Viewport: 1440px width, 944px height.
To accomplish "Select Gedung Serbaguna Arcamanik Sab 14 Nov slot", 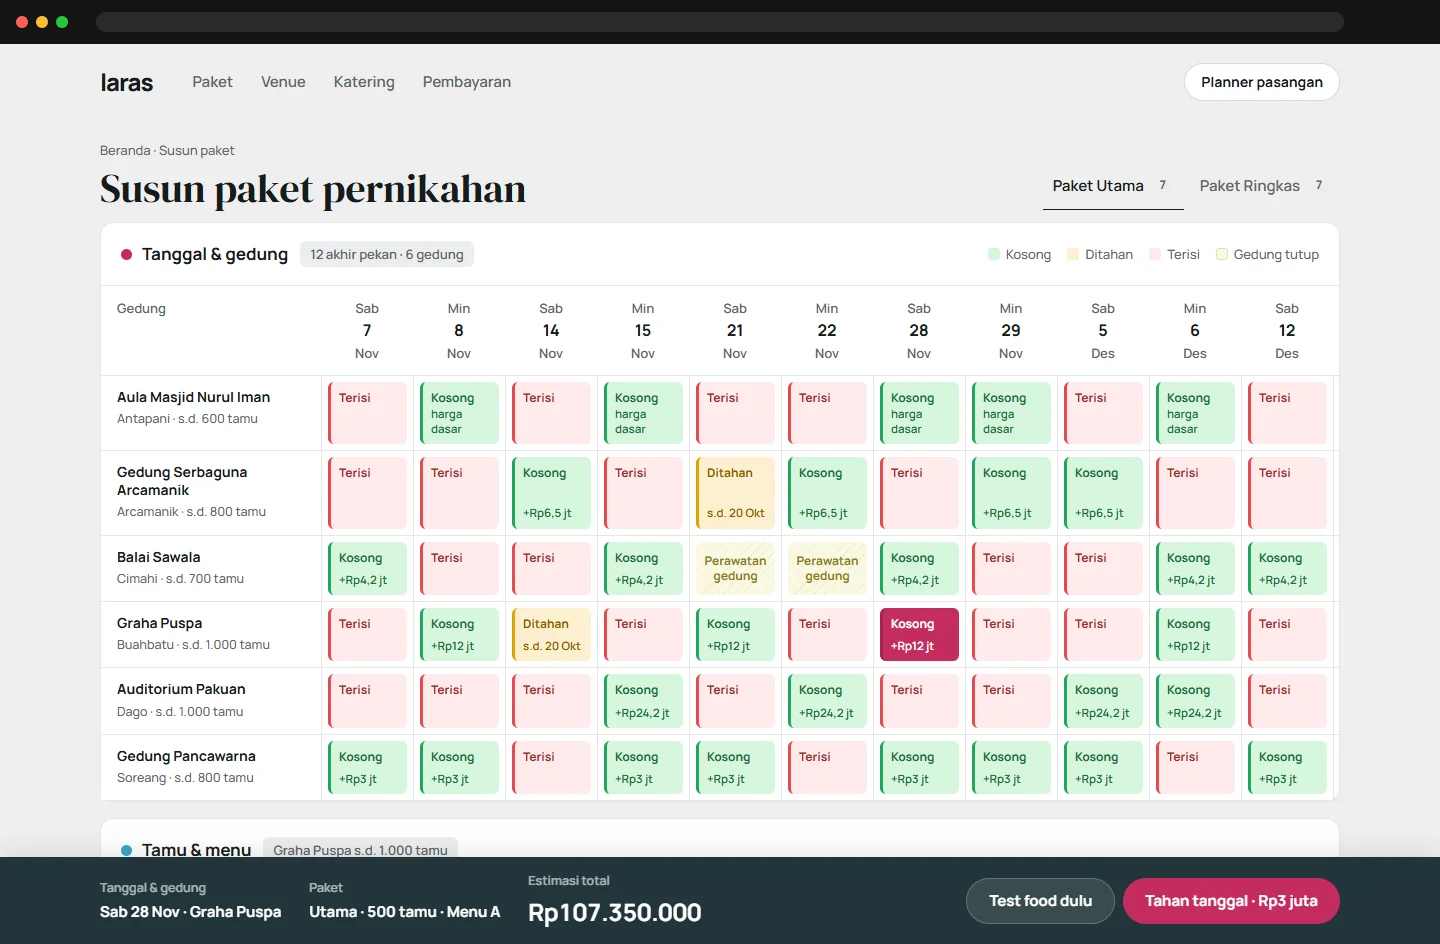I will 551,493.
